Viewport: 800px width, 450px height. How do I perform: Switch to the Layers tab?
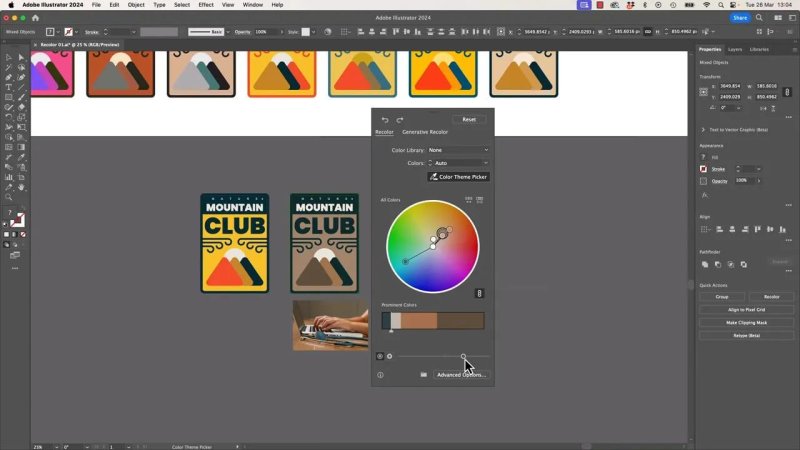tap(735, 49)
